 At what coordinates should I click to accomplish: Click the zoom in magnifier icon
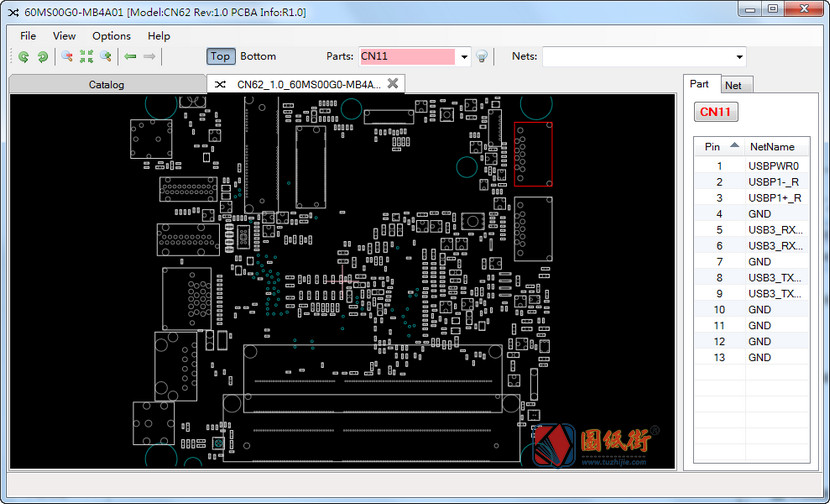pos(106,56)
